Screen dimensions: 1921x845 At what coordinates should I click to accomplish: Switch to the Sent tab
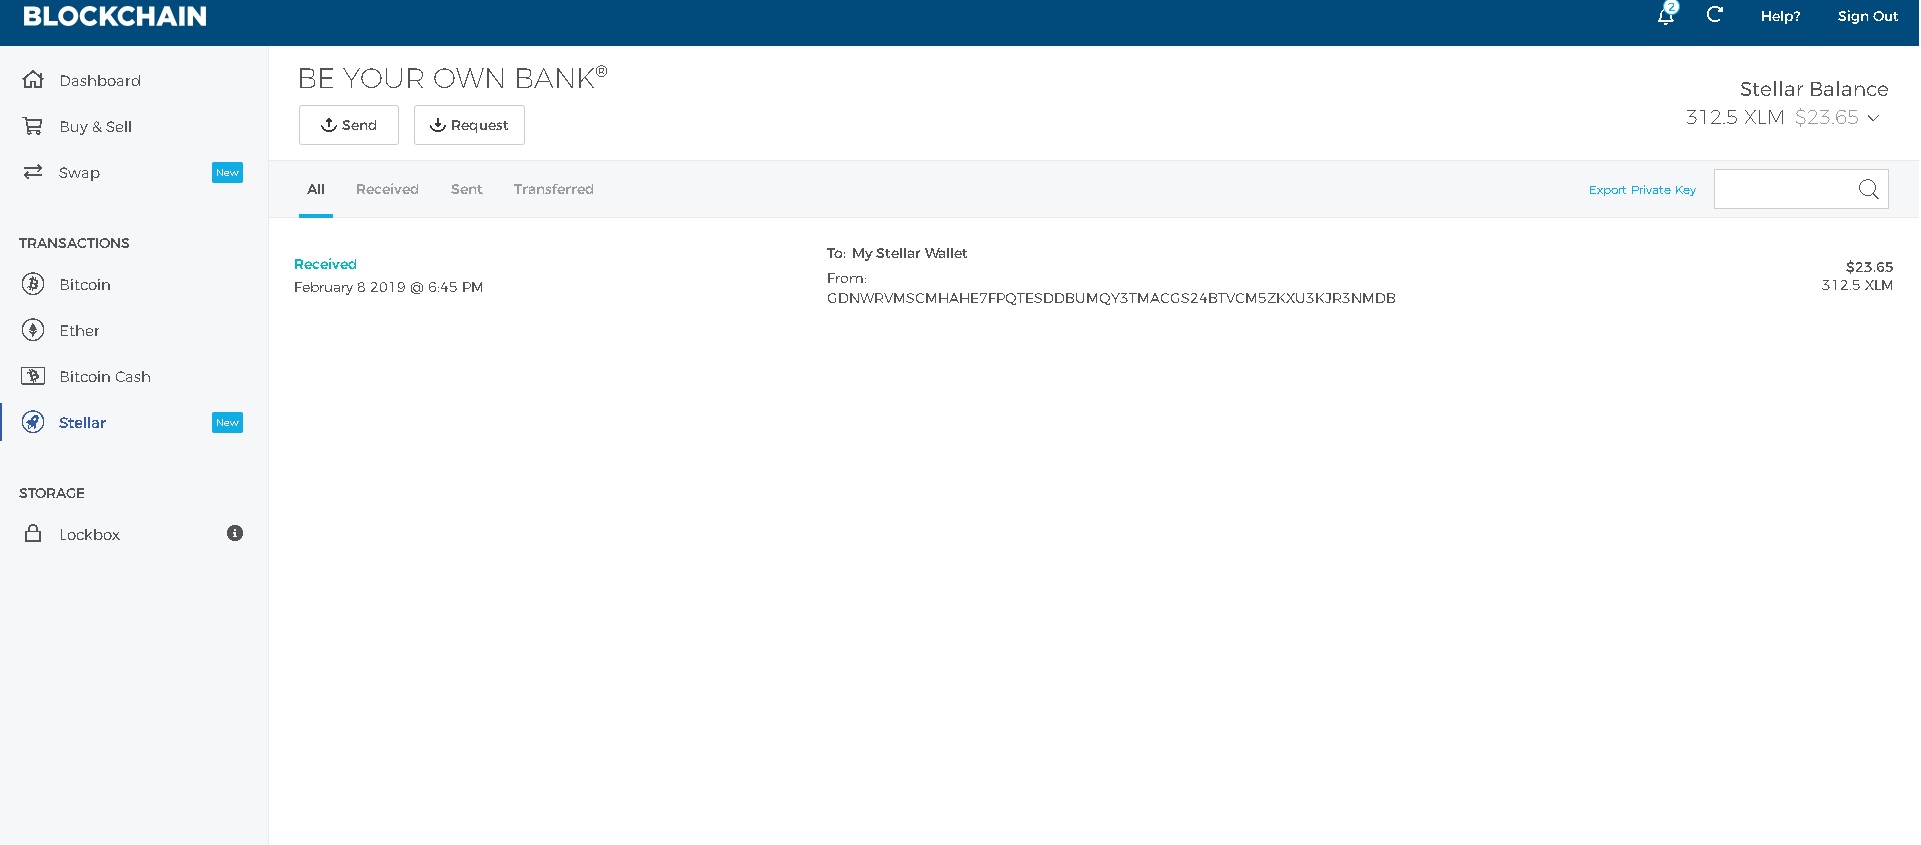click(466, 189)
